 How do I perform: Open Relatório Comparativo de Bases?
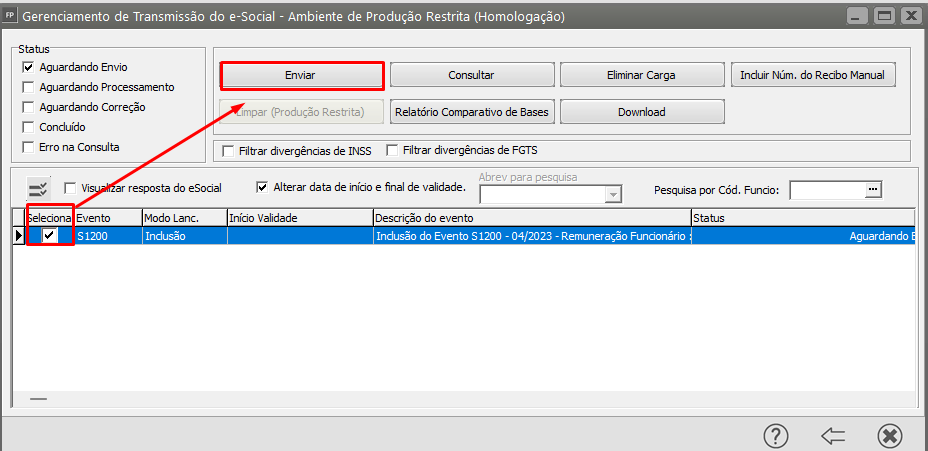(x=471, y=112)
